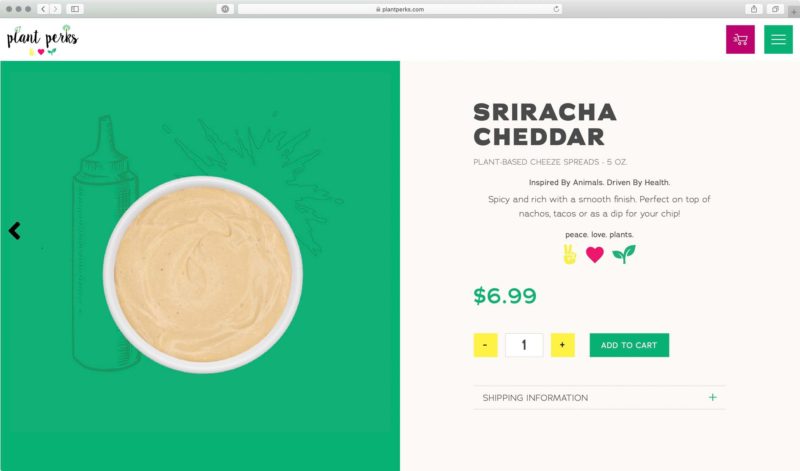Click the Safari forward arrow
Image resolution: width=800 pixels, height=471 pixels.
click(x=55, y=9)
